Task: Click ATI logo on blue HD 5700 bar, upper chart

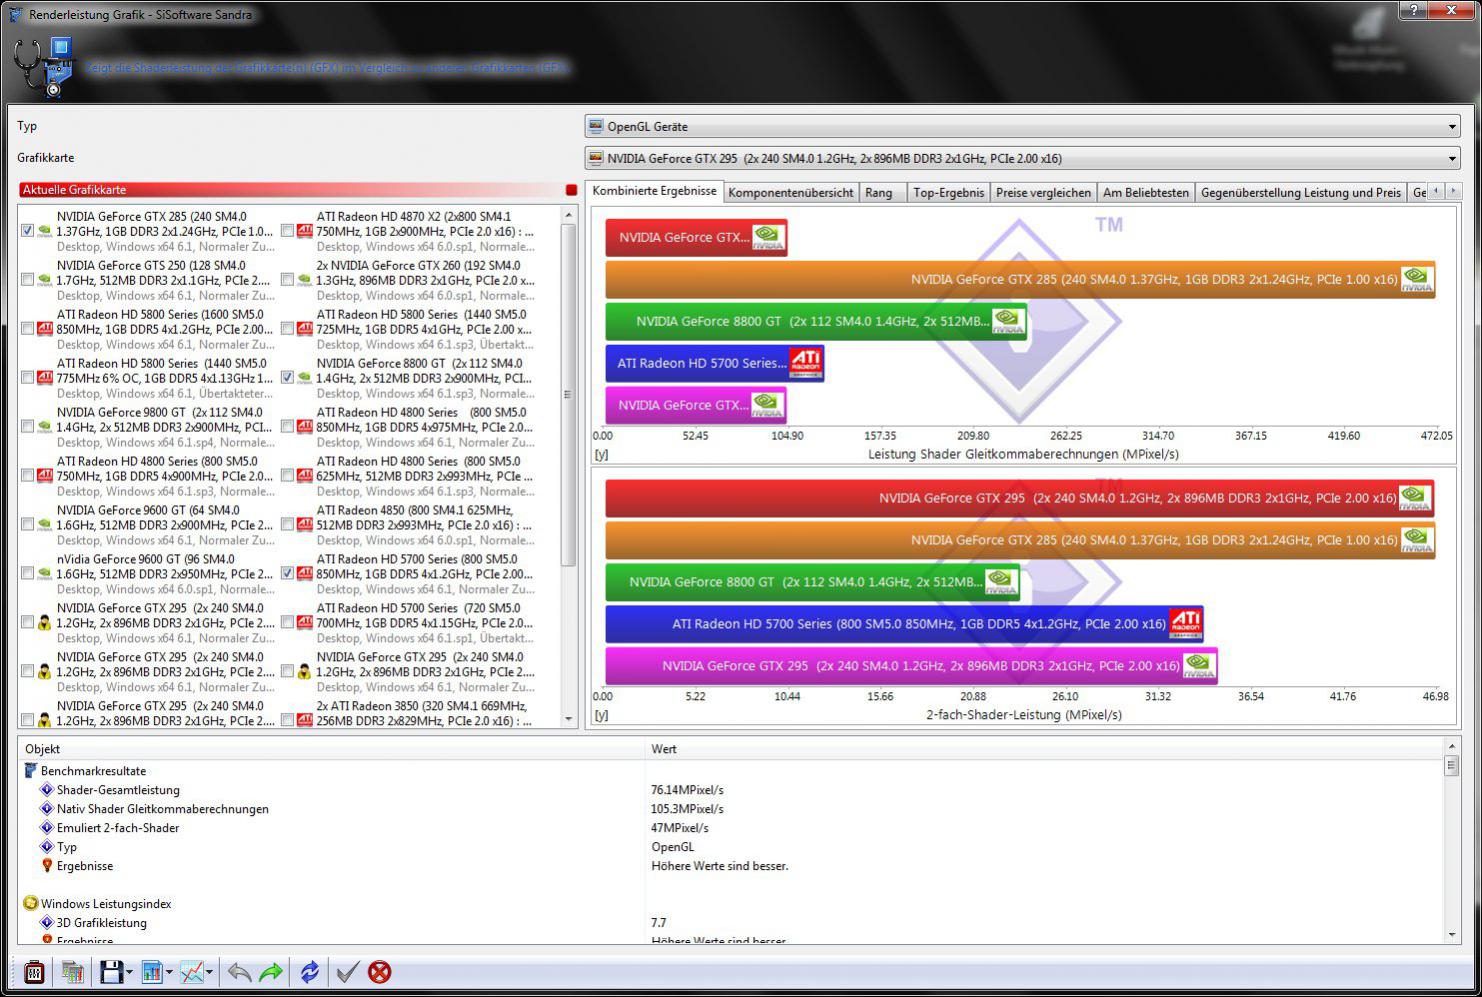Action: click(806, 363)
